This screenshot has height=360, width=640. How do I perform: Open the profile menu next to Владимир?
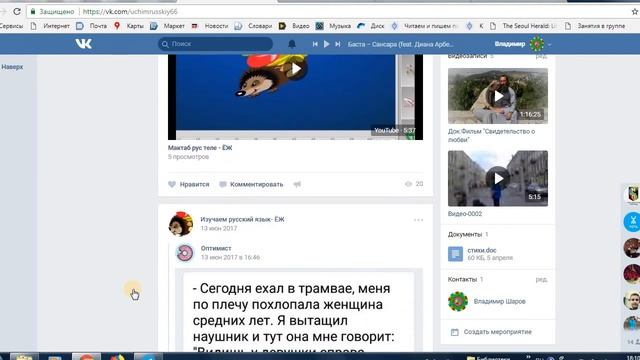coord(549,44)
